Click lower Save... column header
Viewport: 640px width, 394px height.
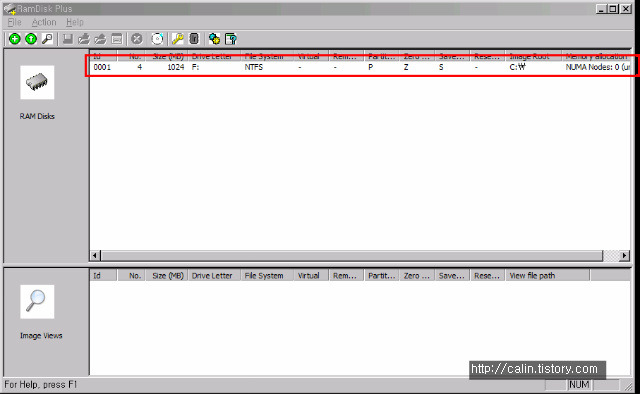click(452, 276)
